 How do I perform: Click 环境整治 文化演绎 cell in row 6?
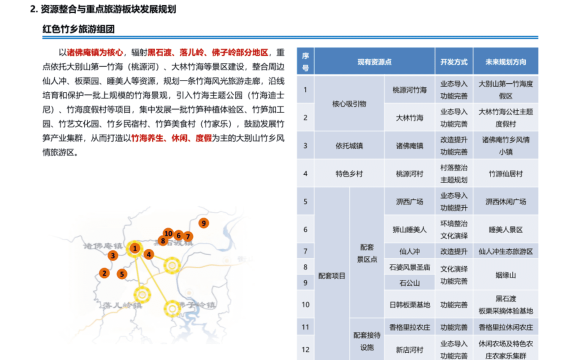click(x=454, y=229)
